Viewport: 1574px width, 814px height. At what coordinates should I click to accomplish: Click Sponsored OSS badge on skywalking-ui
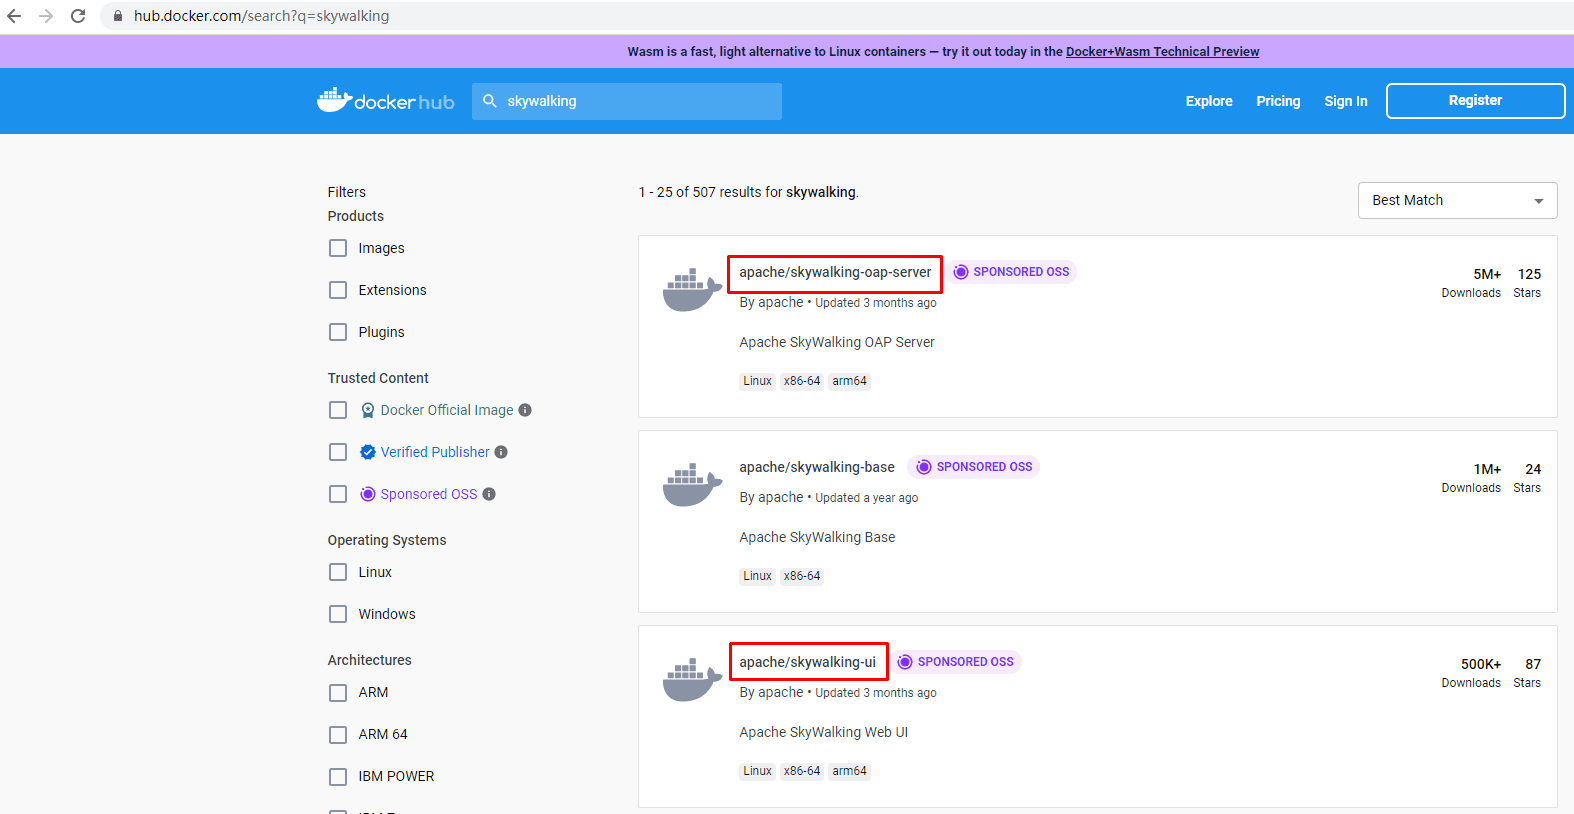pyautogui.click(x=955, y=662)
